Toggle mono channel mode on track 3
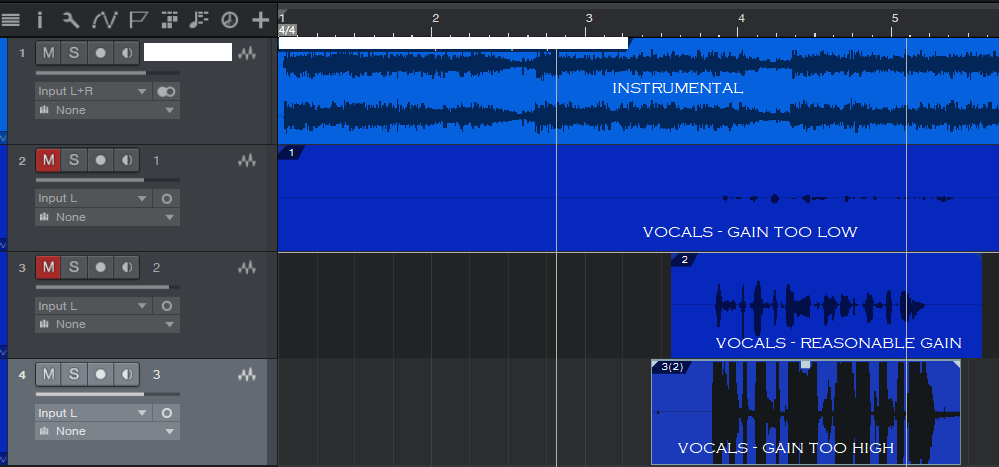Viewport: 999px width, 467px height. 166,306
